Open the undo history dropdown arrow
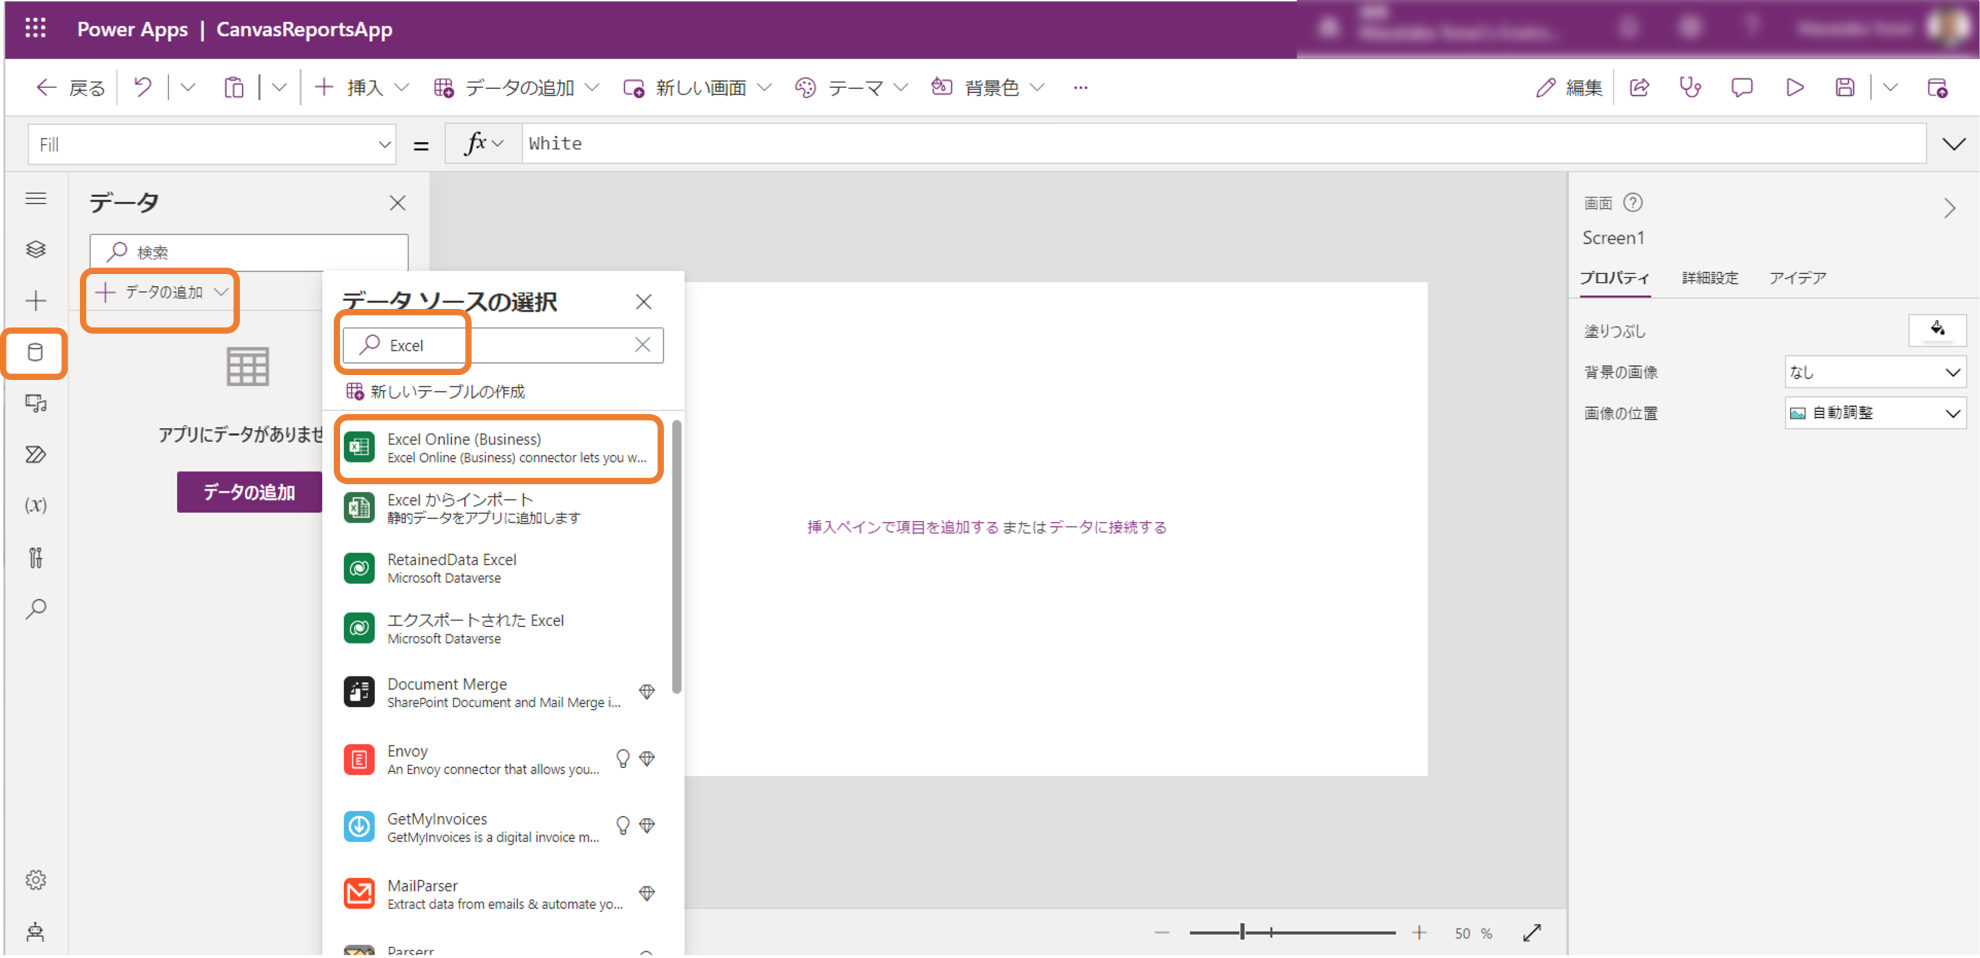 pos(188,88)
